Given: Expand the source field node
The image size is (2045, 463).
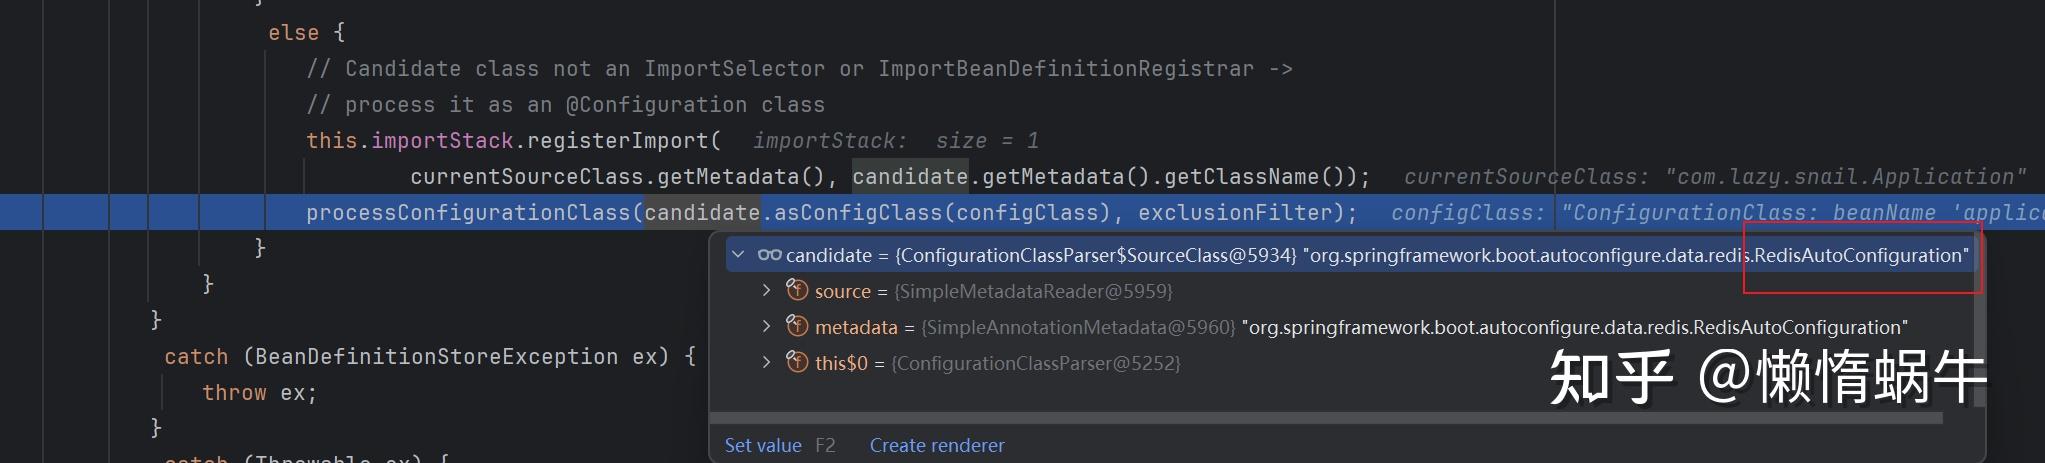Looking at the screenshot, I should (x=766, y=291).
